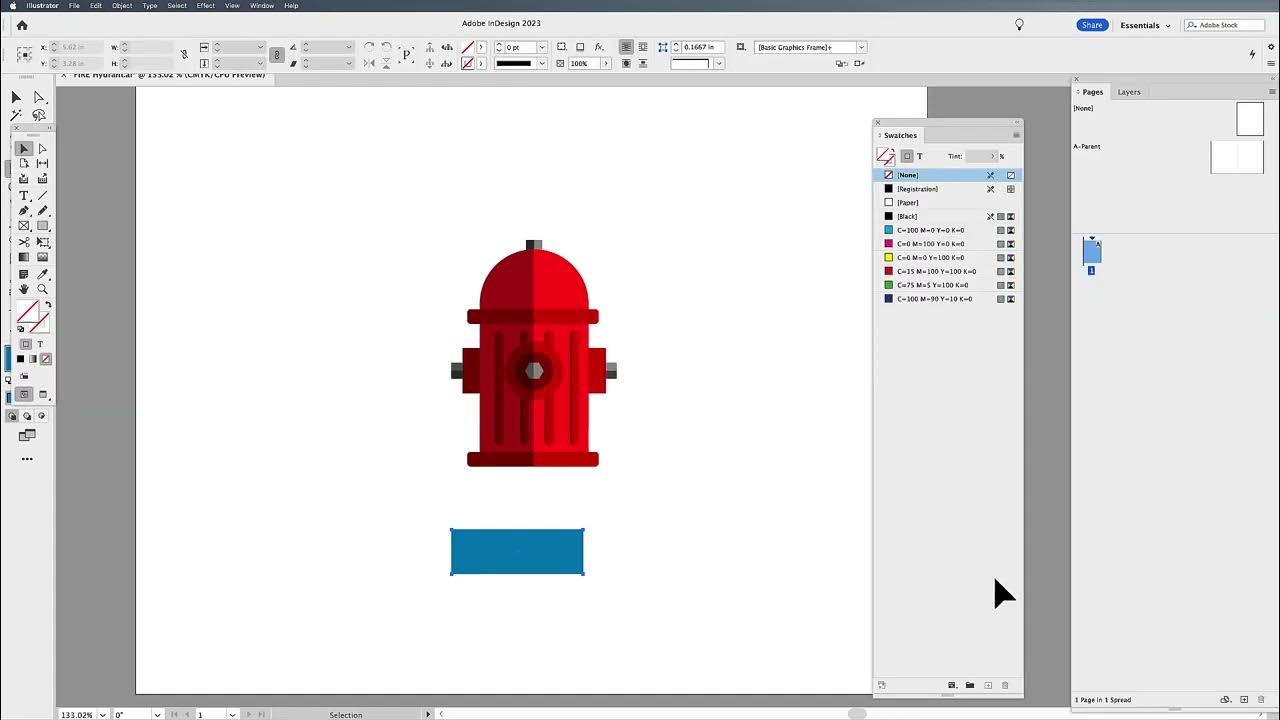Select the [Registration] swatch row
The width and height of the screenshot is (1280, 720).
point(948,189)
